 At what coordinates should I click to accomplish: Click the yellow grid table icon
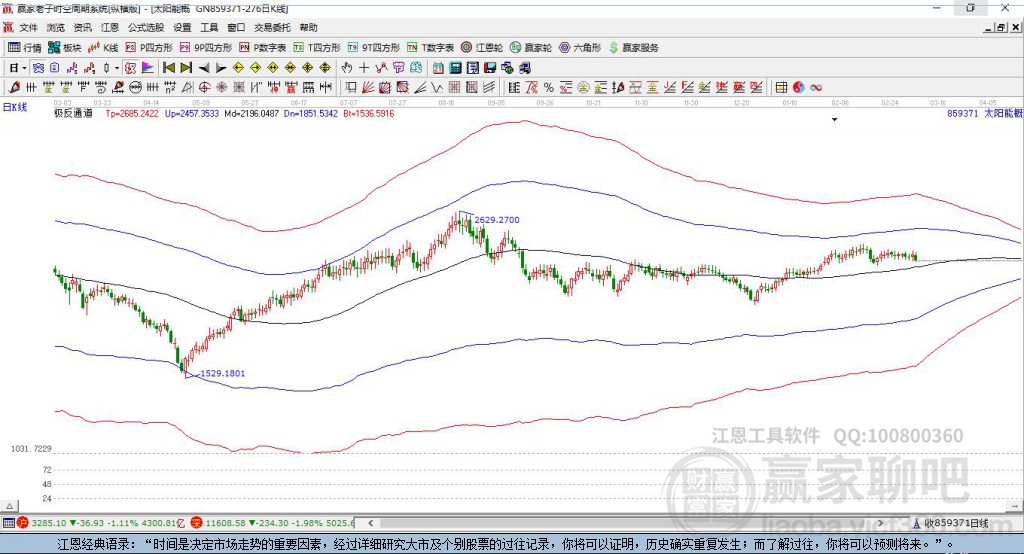(781, 88)
